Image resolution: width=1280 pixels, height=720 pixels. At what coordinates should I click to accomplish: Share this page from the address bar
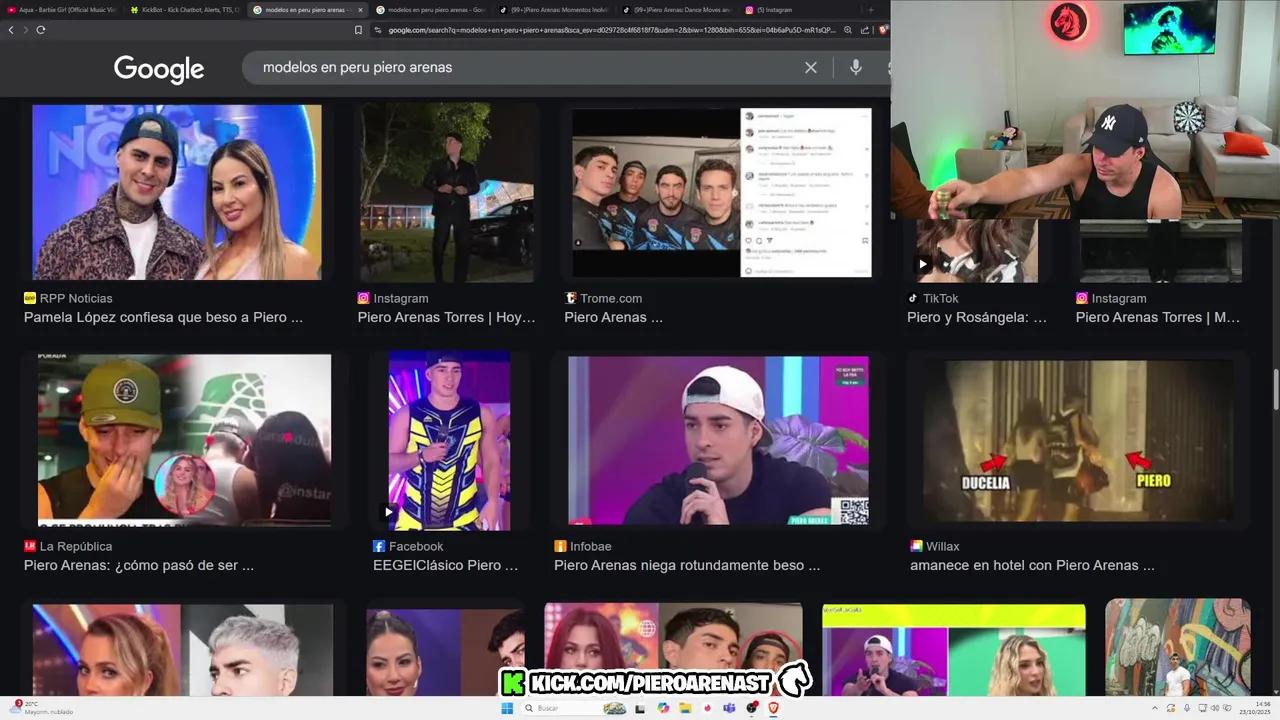click(864, 30)
